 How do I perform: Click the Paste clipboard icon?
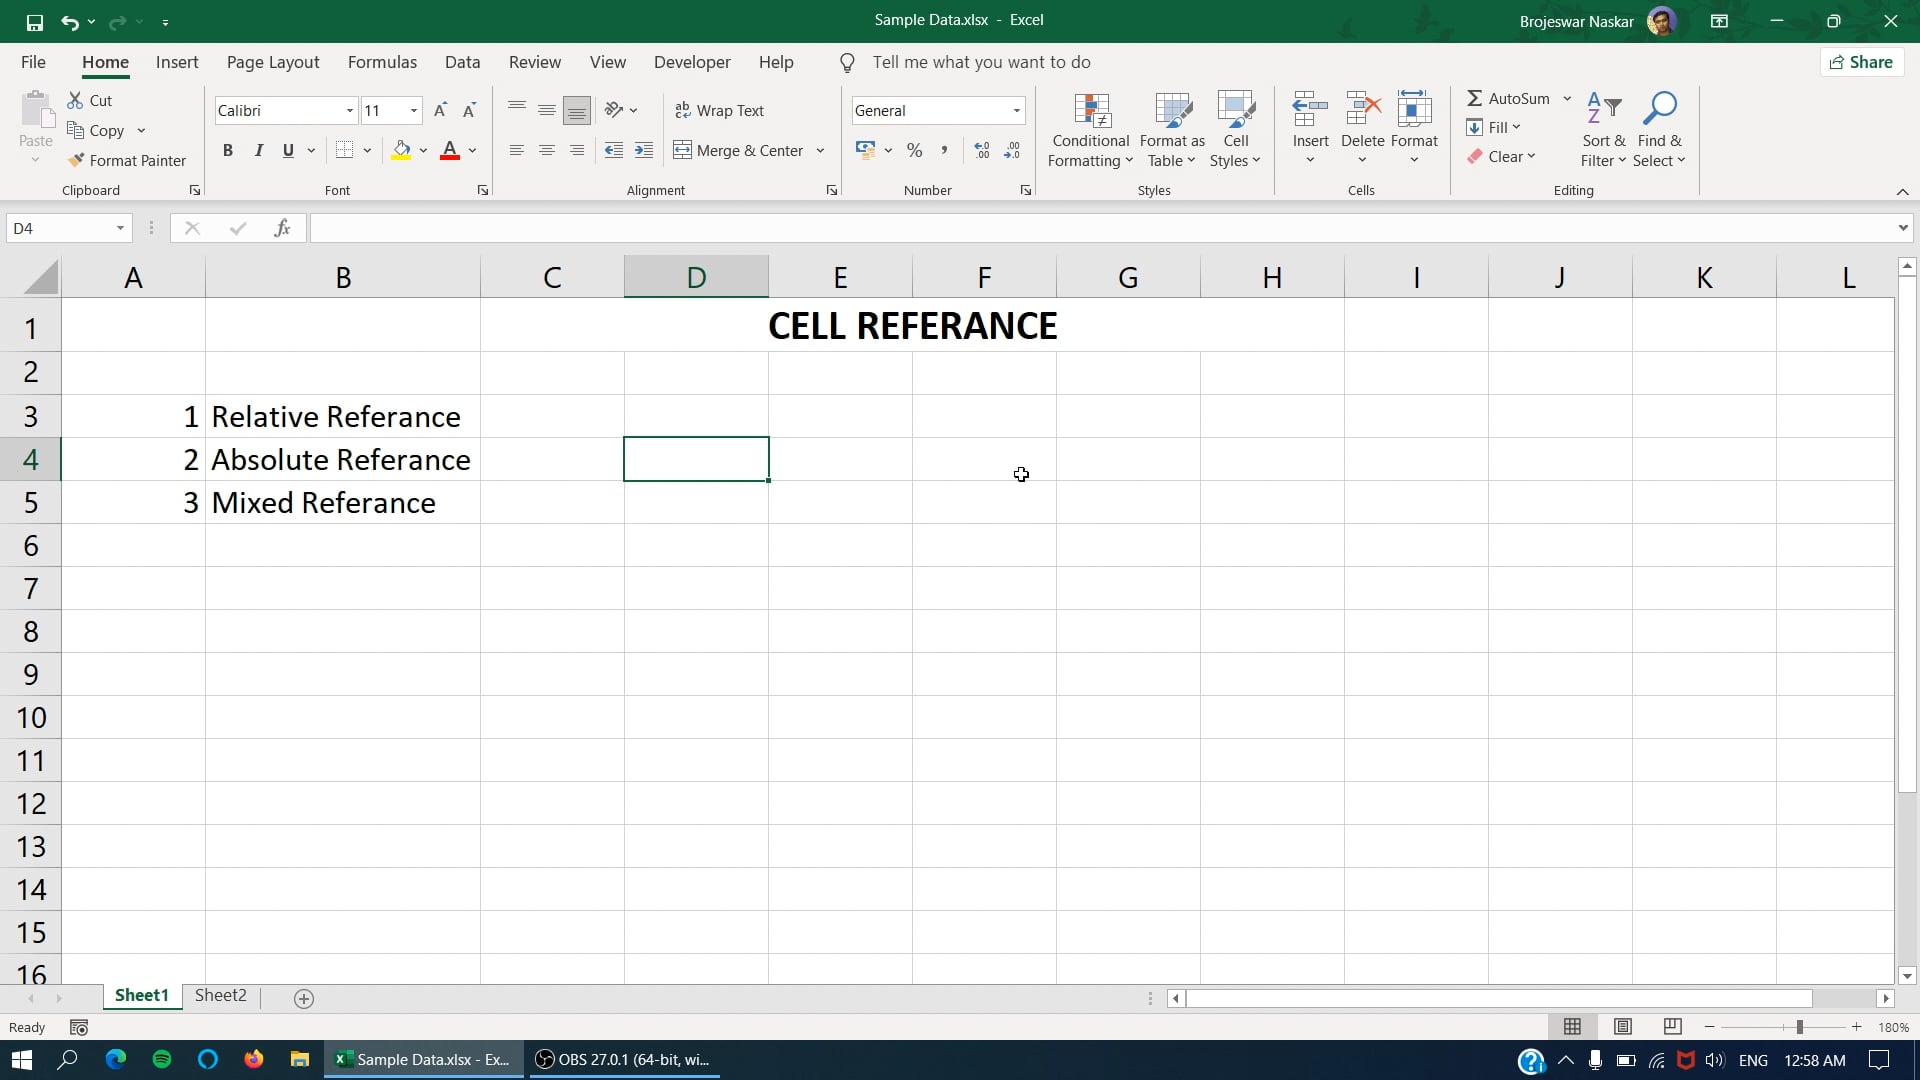coord(36,109)
